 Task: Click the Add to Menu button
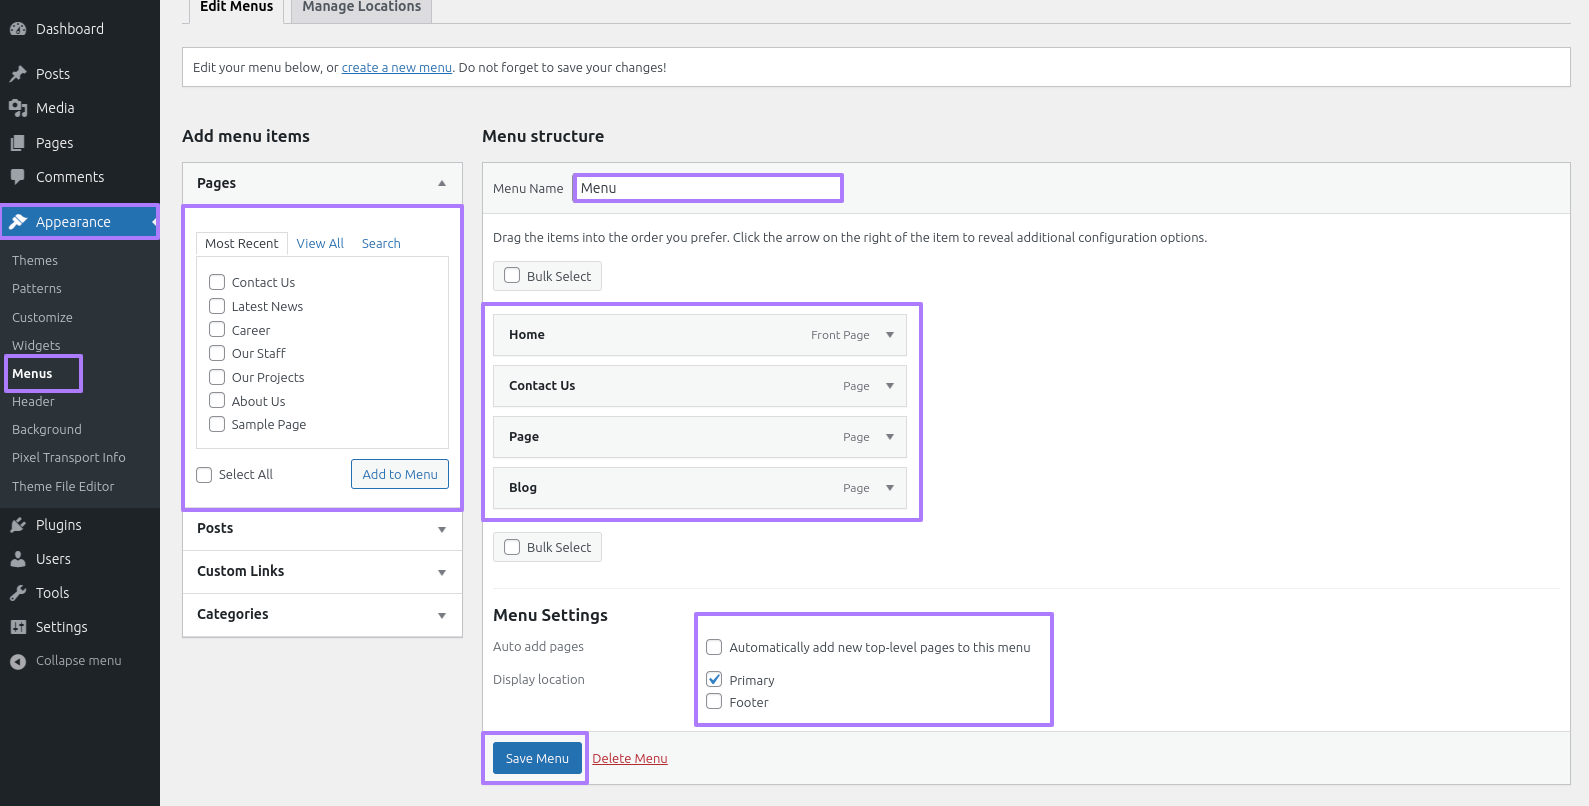coord(400,474)
